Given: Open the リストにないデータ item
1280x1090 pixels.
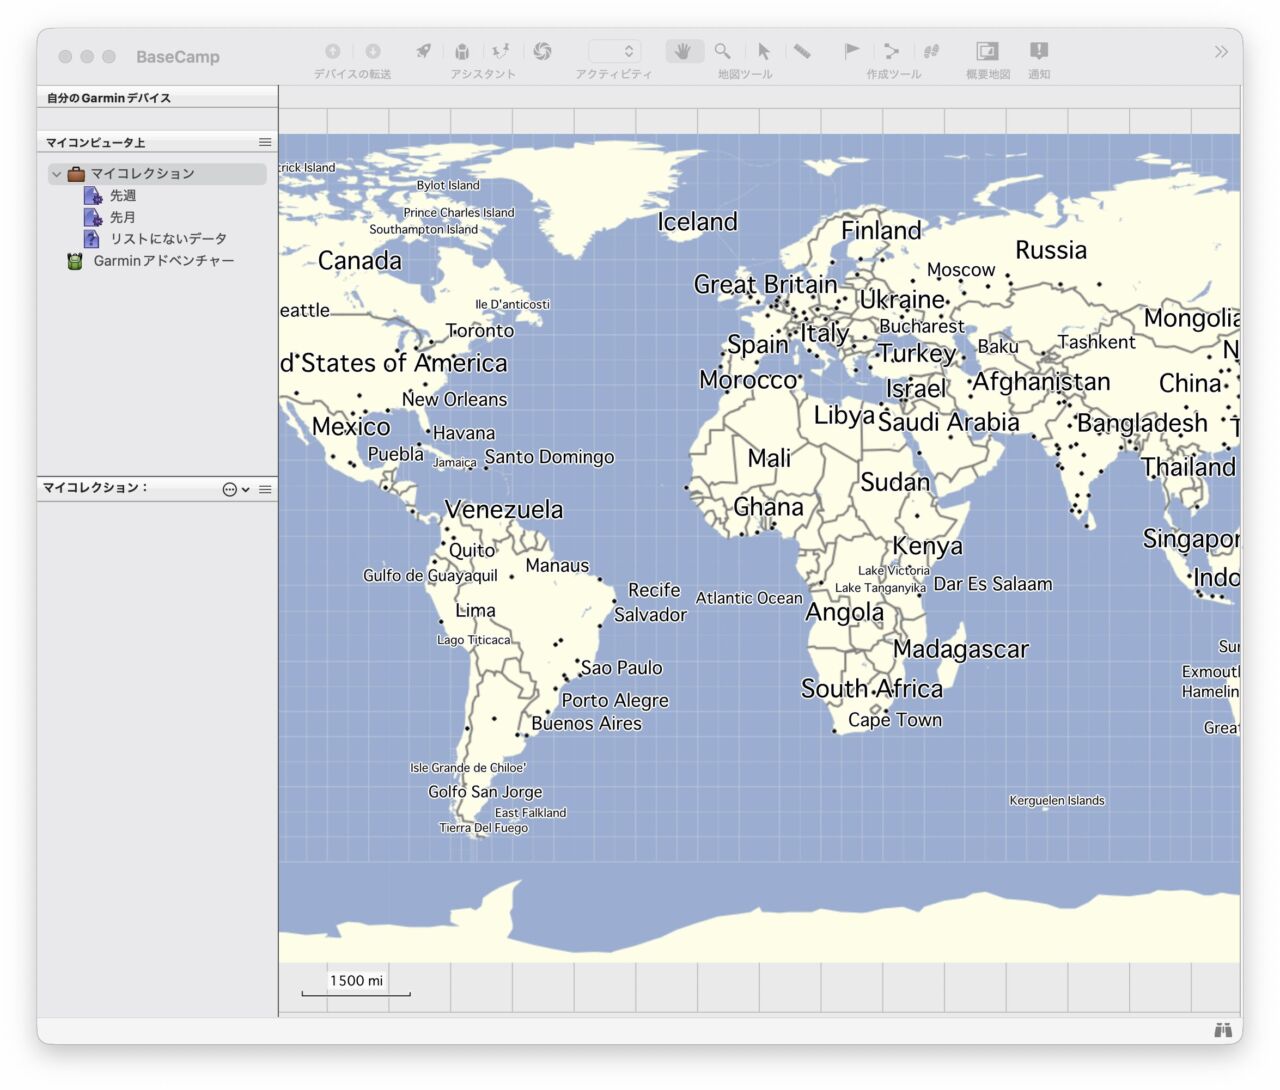Looking at the screenshot, I should click(x=167, y=239).
